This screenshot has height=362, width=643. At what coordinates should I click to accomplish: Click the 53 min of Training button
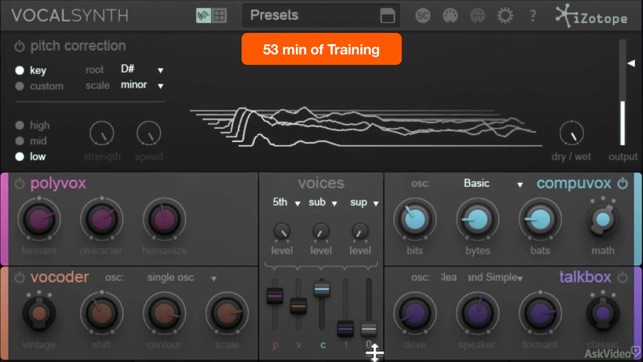click(322, 49)
